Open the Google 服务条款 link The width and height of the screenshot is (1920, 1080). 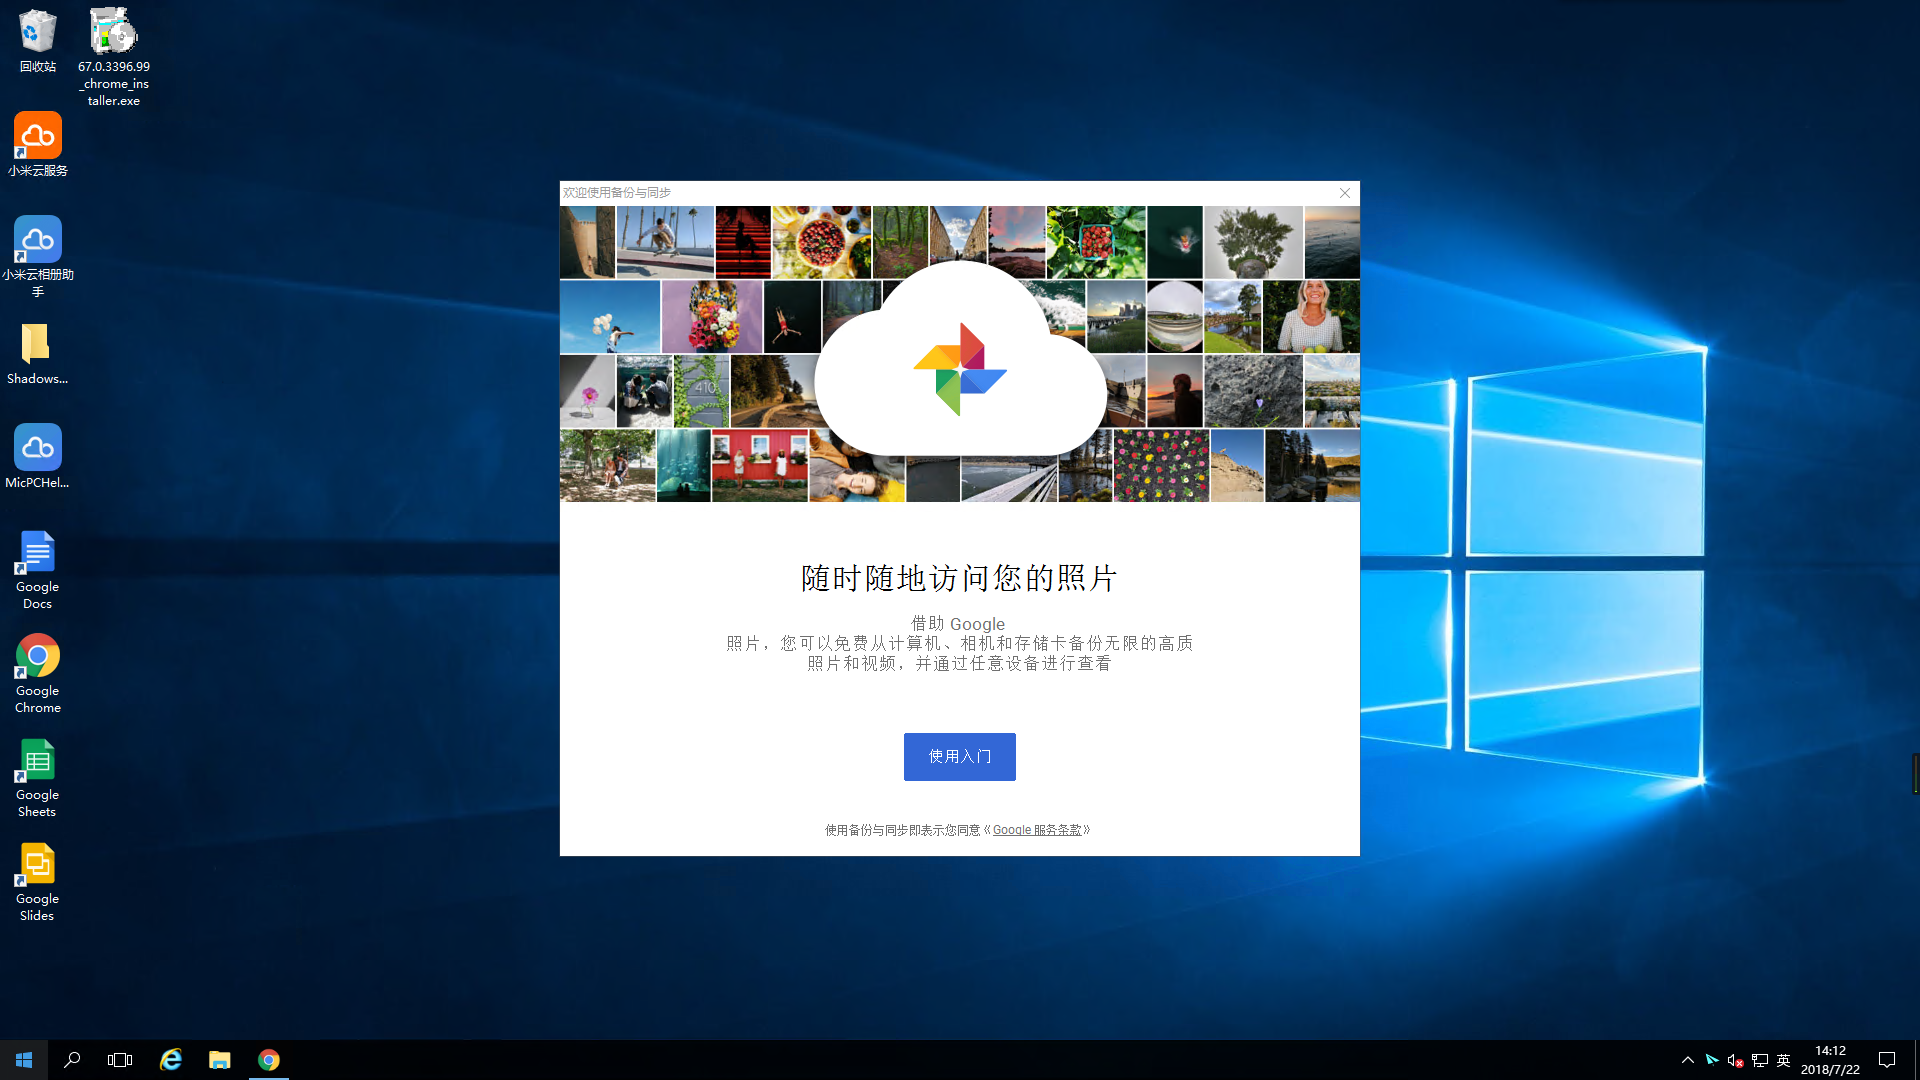coord(1037,830)
